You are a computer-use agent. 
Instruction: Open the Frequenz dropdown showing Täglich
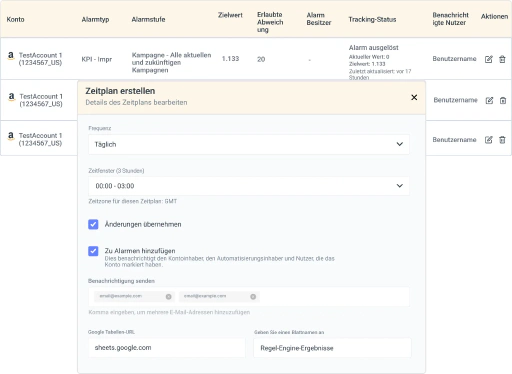249,144
